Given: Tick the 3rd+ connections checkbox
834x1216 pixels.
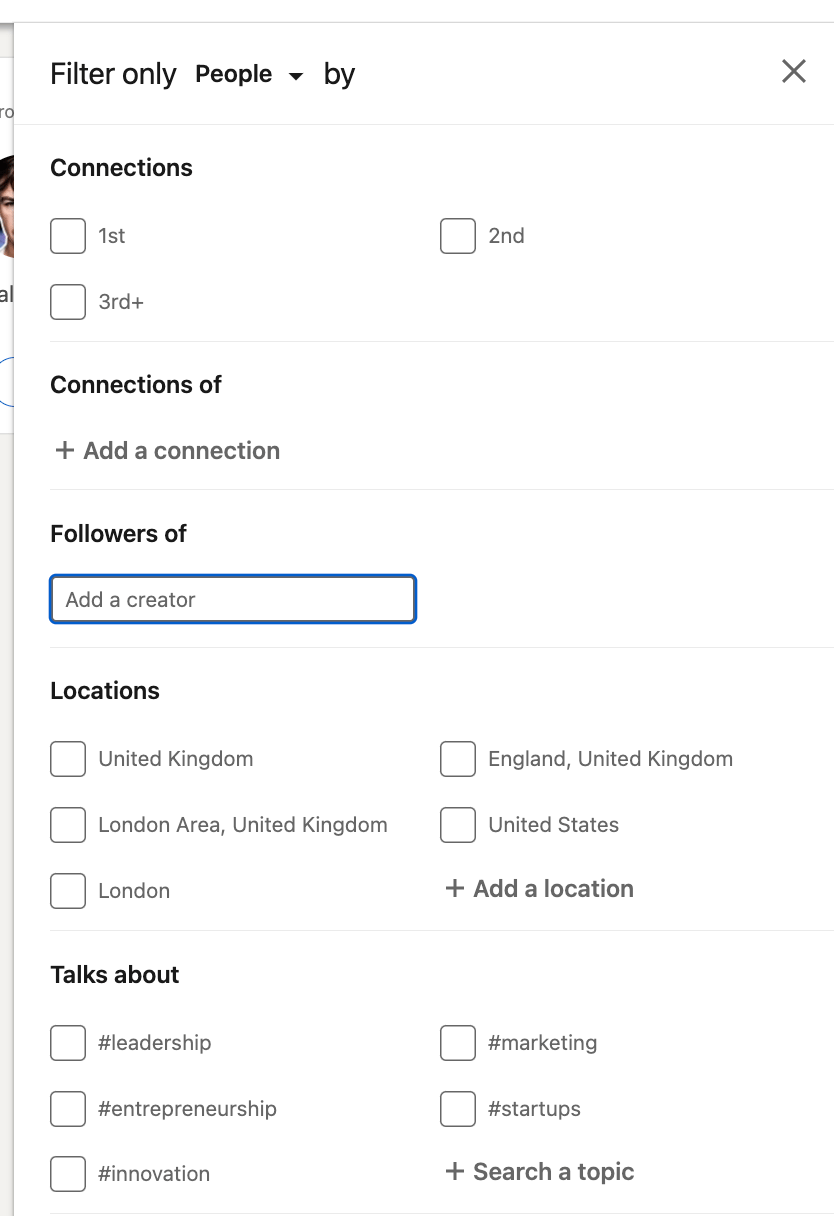Looking at the screenshot, I should pyautogui.click(x=68, y=301).
